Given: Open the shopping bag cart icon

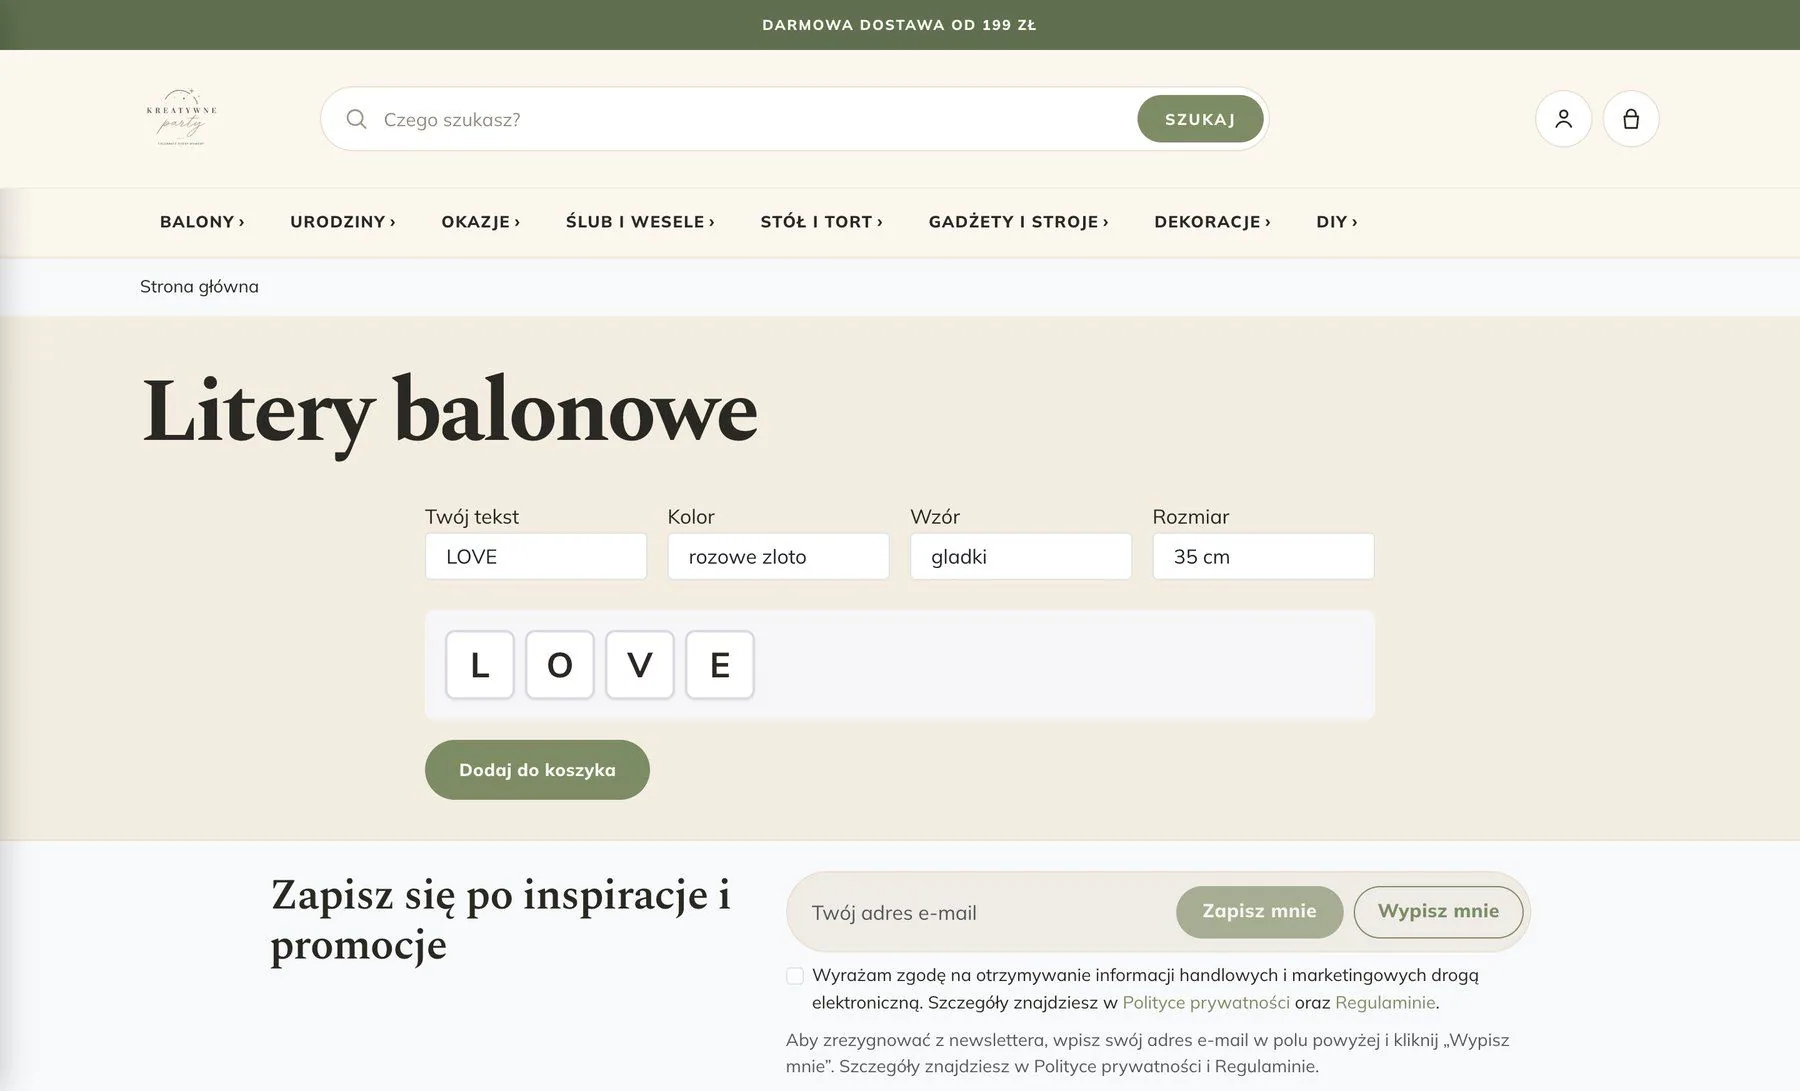Looking at the screenshot, I should [x=1631, y=119].
